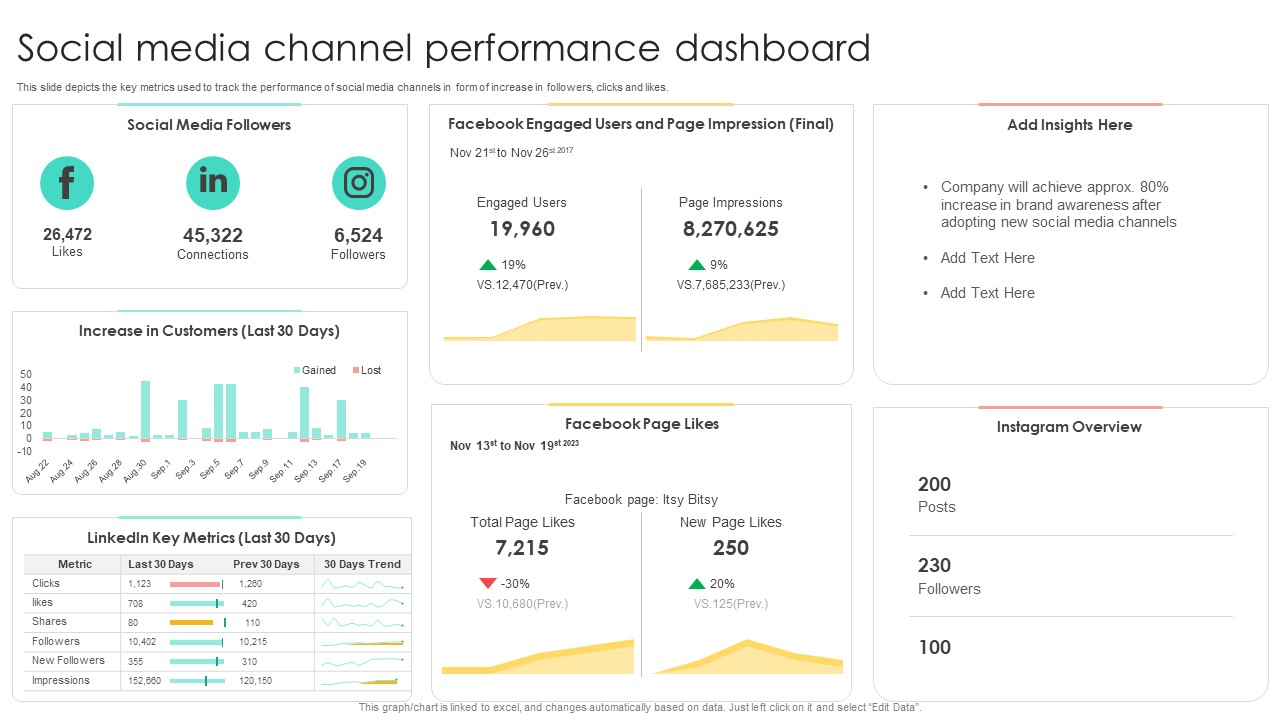
Task: Click the Followers row trend sparkline
Action: coord(363,642)
